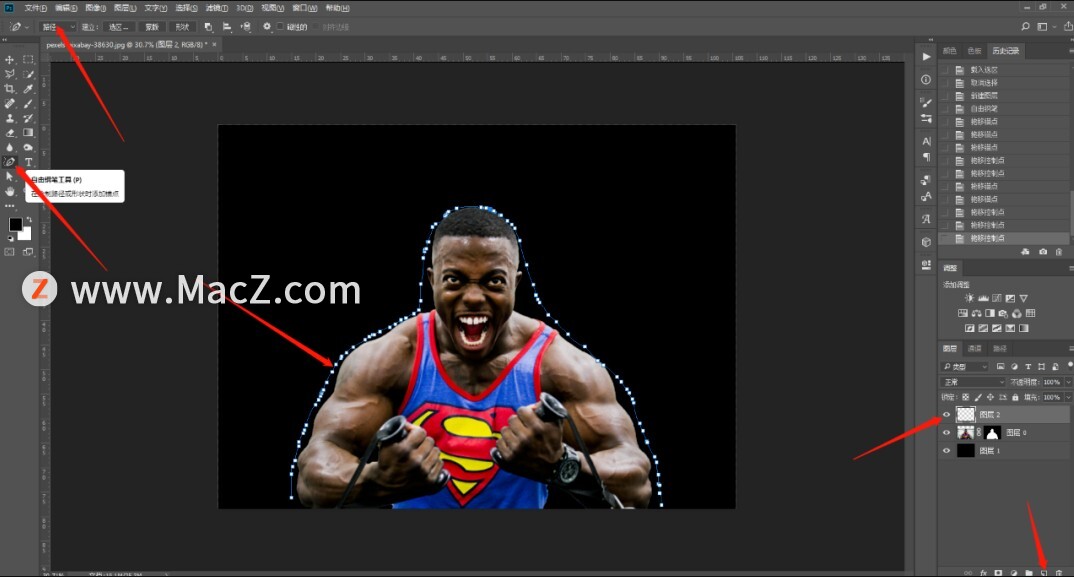Toggle lock all padlock icon
The width and height of the screenshot is (1074, 577).
[x=1014, y=397]
